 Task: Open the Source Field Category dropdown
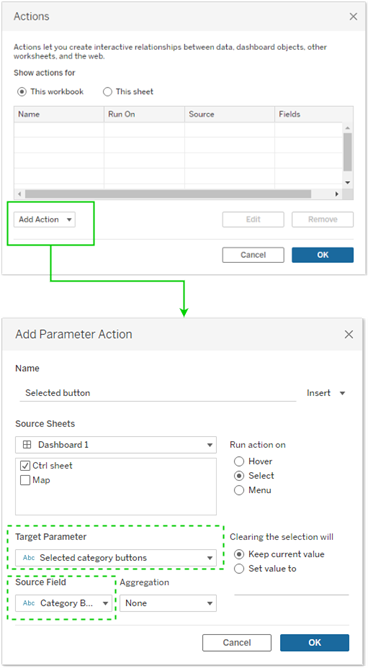pos(64,603)
